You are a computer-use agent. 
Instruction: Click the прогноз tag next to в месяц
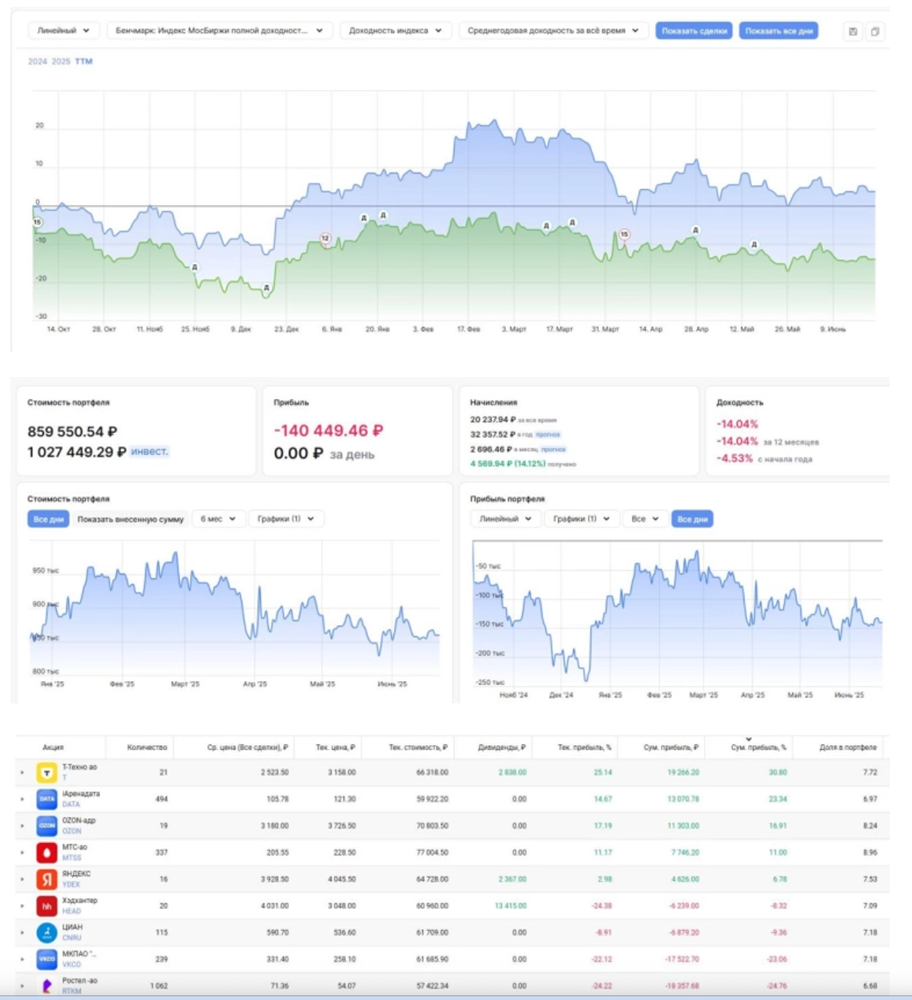553,450
